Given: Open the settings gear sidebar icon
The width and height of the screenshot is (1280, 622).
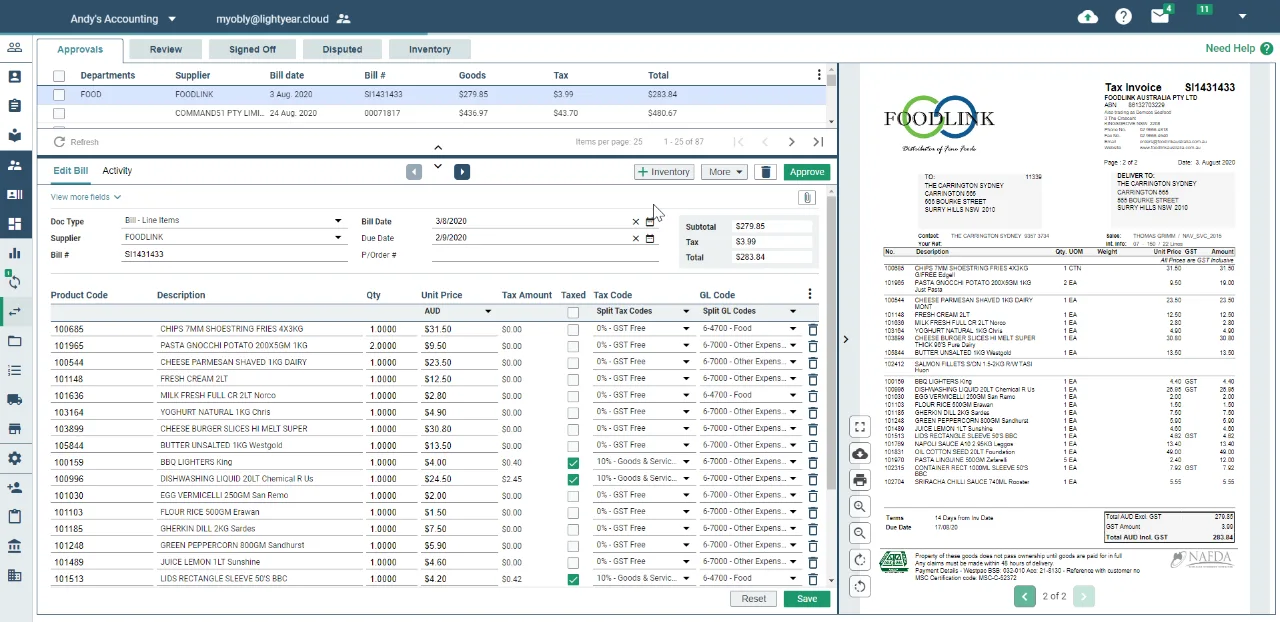Looking at the screenshot, I should [x=15, y=458].
